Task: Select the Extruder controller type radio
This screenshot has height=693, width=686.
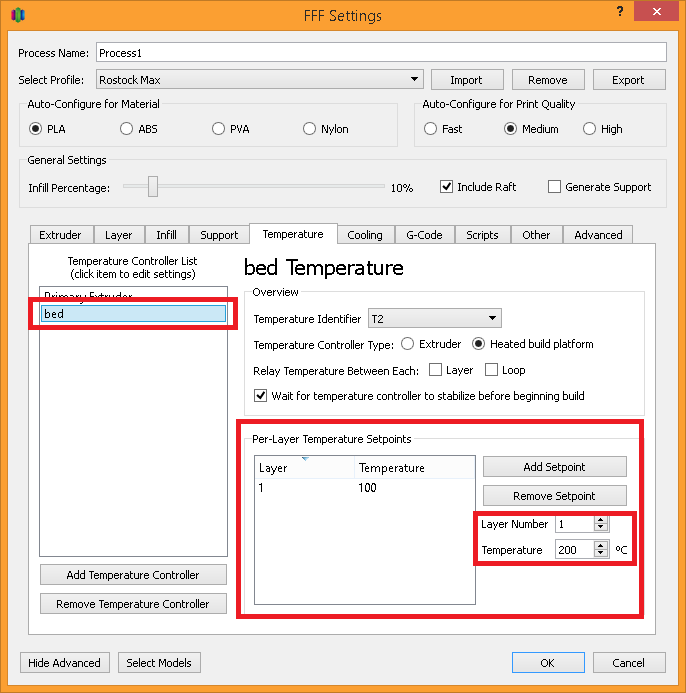Action: pyautogui.click(x=407, y=344)
